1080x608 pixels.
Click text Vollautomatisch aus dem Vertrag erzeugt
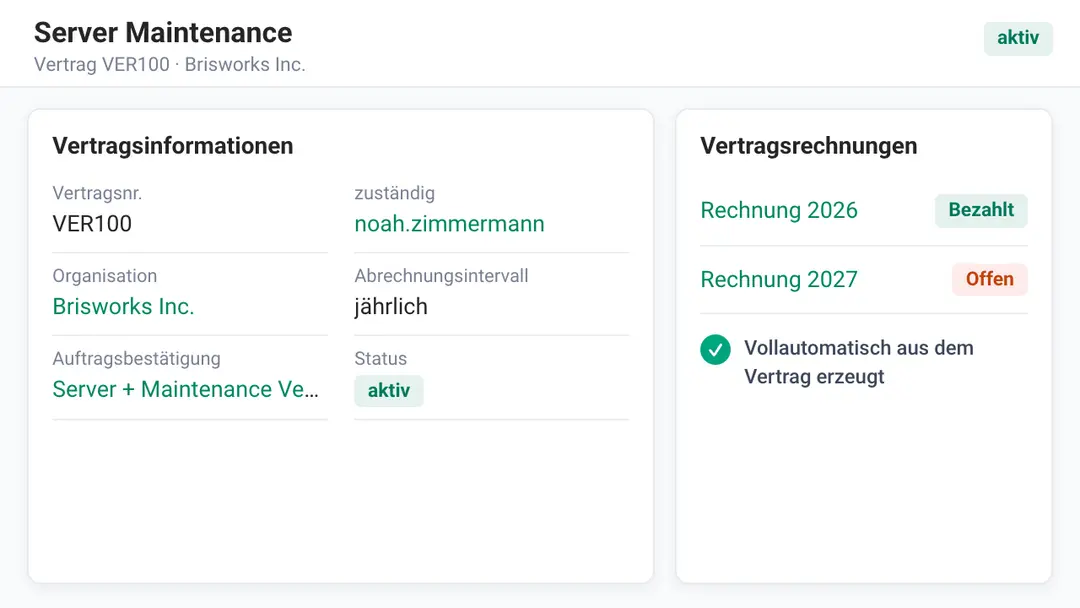coord(858,362)
